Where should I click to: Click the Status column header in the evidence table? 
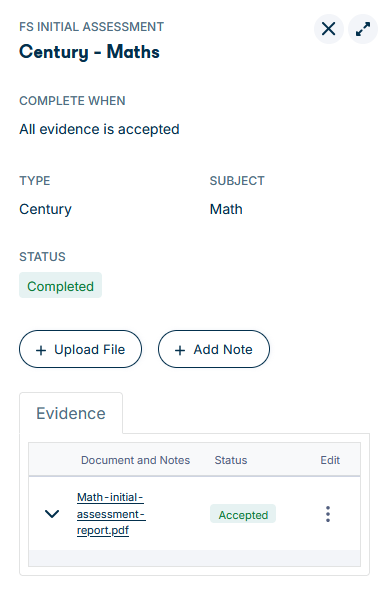231,460
